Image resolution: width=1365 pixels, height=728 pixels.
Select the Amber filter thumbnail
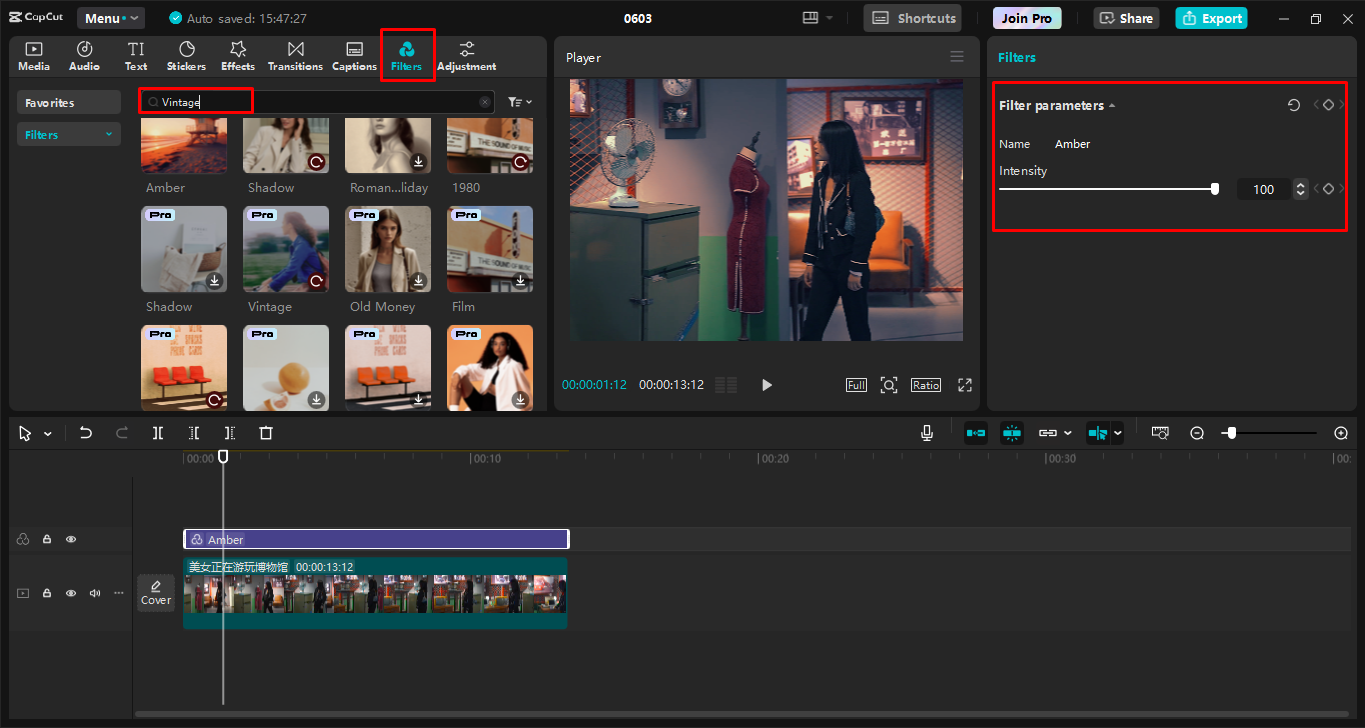pos(184,144)
